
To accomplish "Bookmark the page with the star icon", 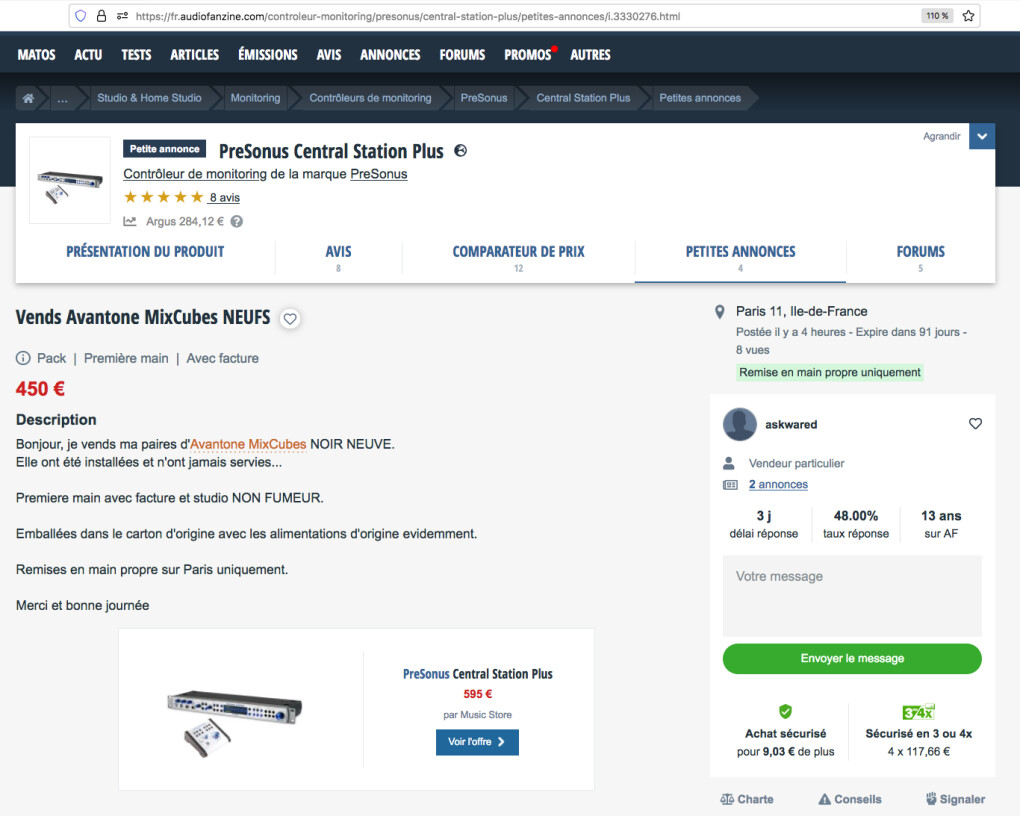I will [x=967, y=16].
